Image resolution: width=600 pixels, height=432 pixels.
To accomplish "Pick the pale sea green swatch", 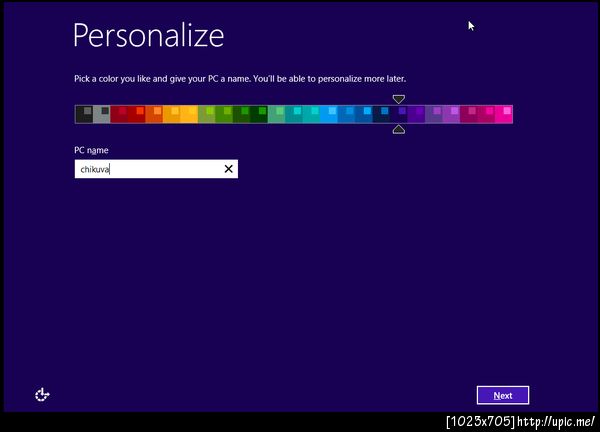I will point(277,114).
